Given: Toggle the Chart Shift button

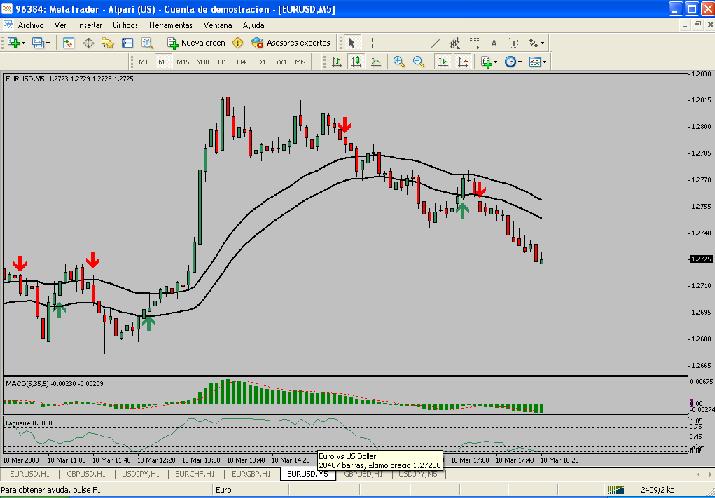Looking at the screenshot, I should [x=463, y=62].
